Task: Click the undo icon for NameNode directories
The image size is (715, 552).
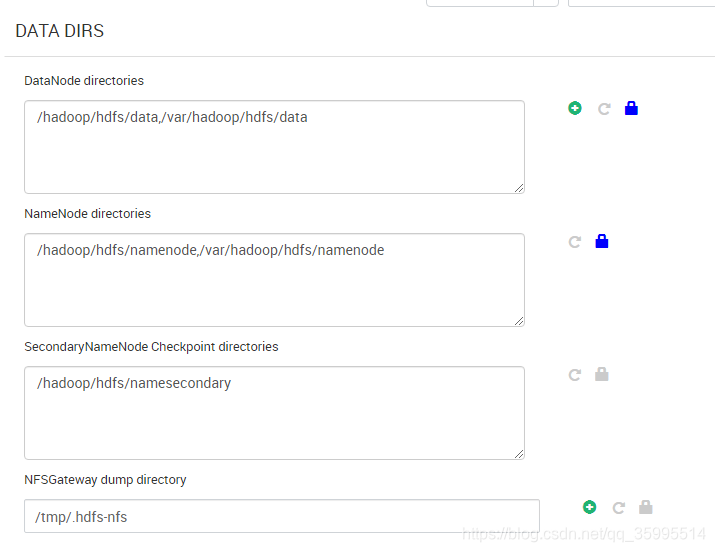Action: (575, 242)
